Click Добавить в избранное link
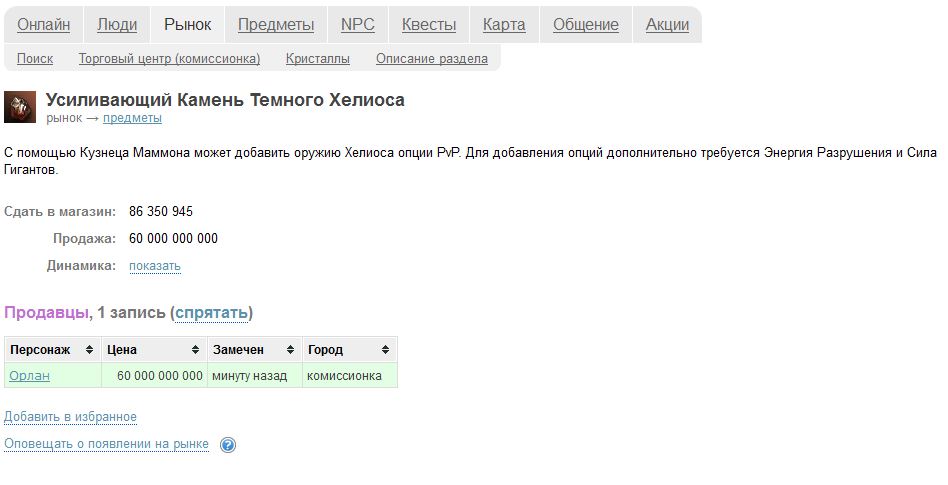Image resolution: width=948 pixels, height=485 pixels. [x=70, y=417]
